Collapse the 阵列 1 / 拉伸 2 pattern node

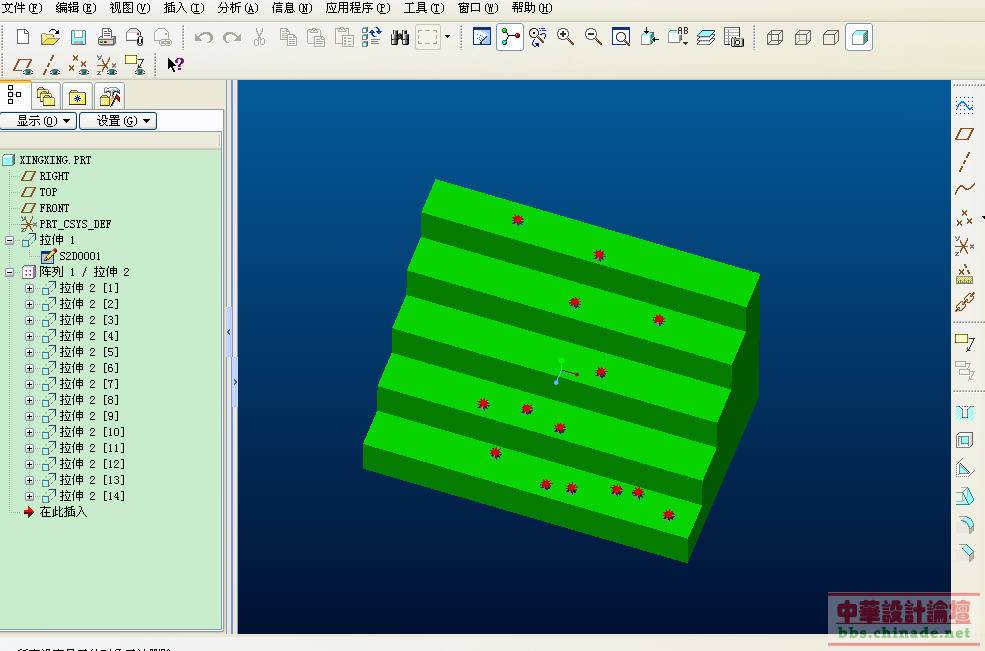(x=9, y=272)
